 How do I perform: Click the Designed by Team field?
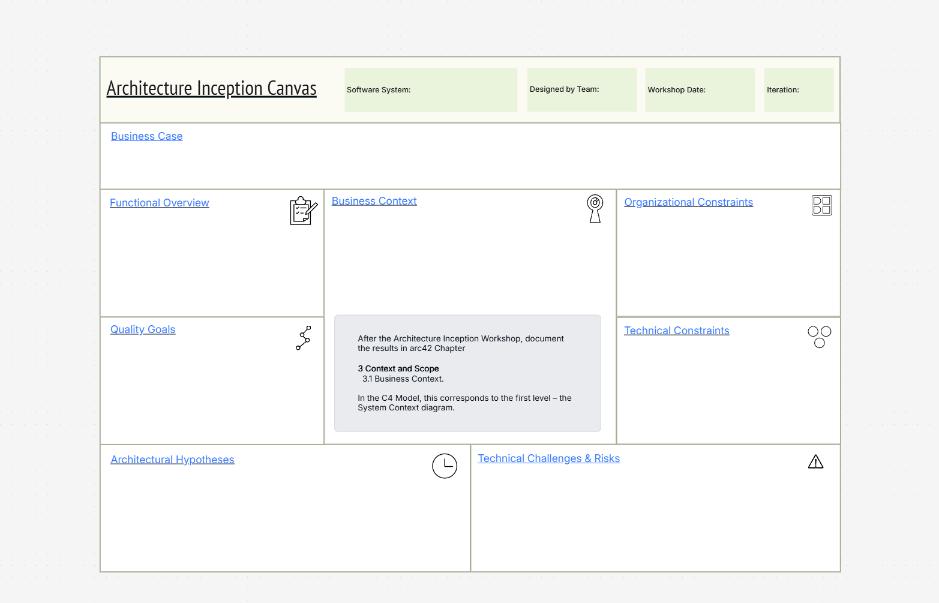click(581, 89)
